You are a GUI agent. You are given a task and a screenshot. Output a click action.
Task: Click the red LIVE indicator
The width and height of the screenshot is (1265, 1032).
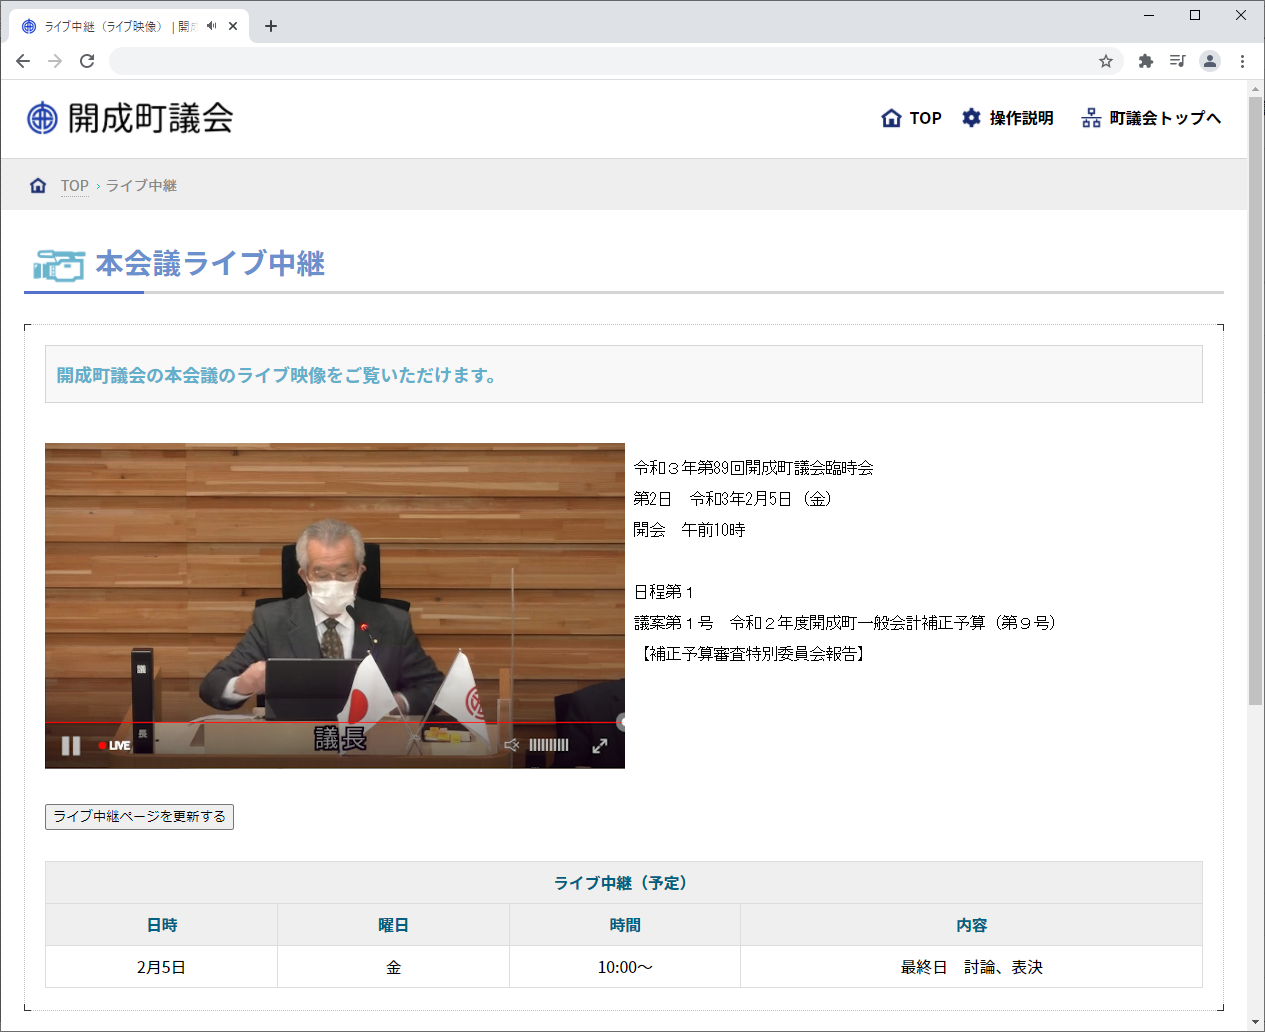(114, 746)
